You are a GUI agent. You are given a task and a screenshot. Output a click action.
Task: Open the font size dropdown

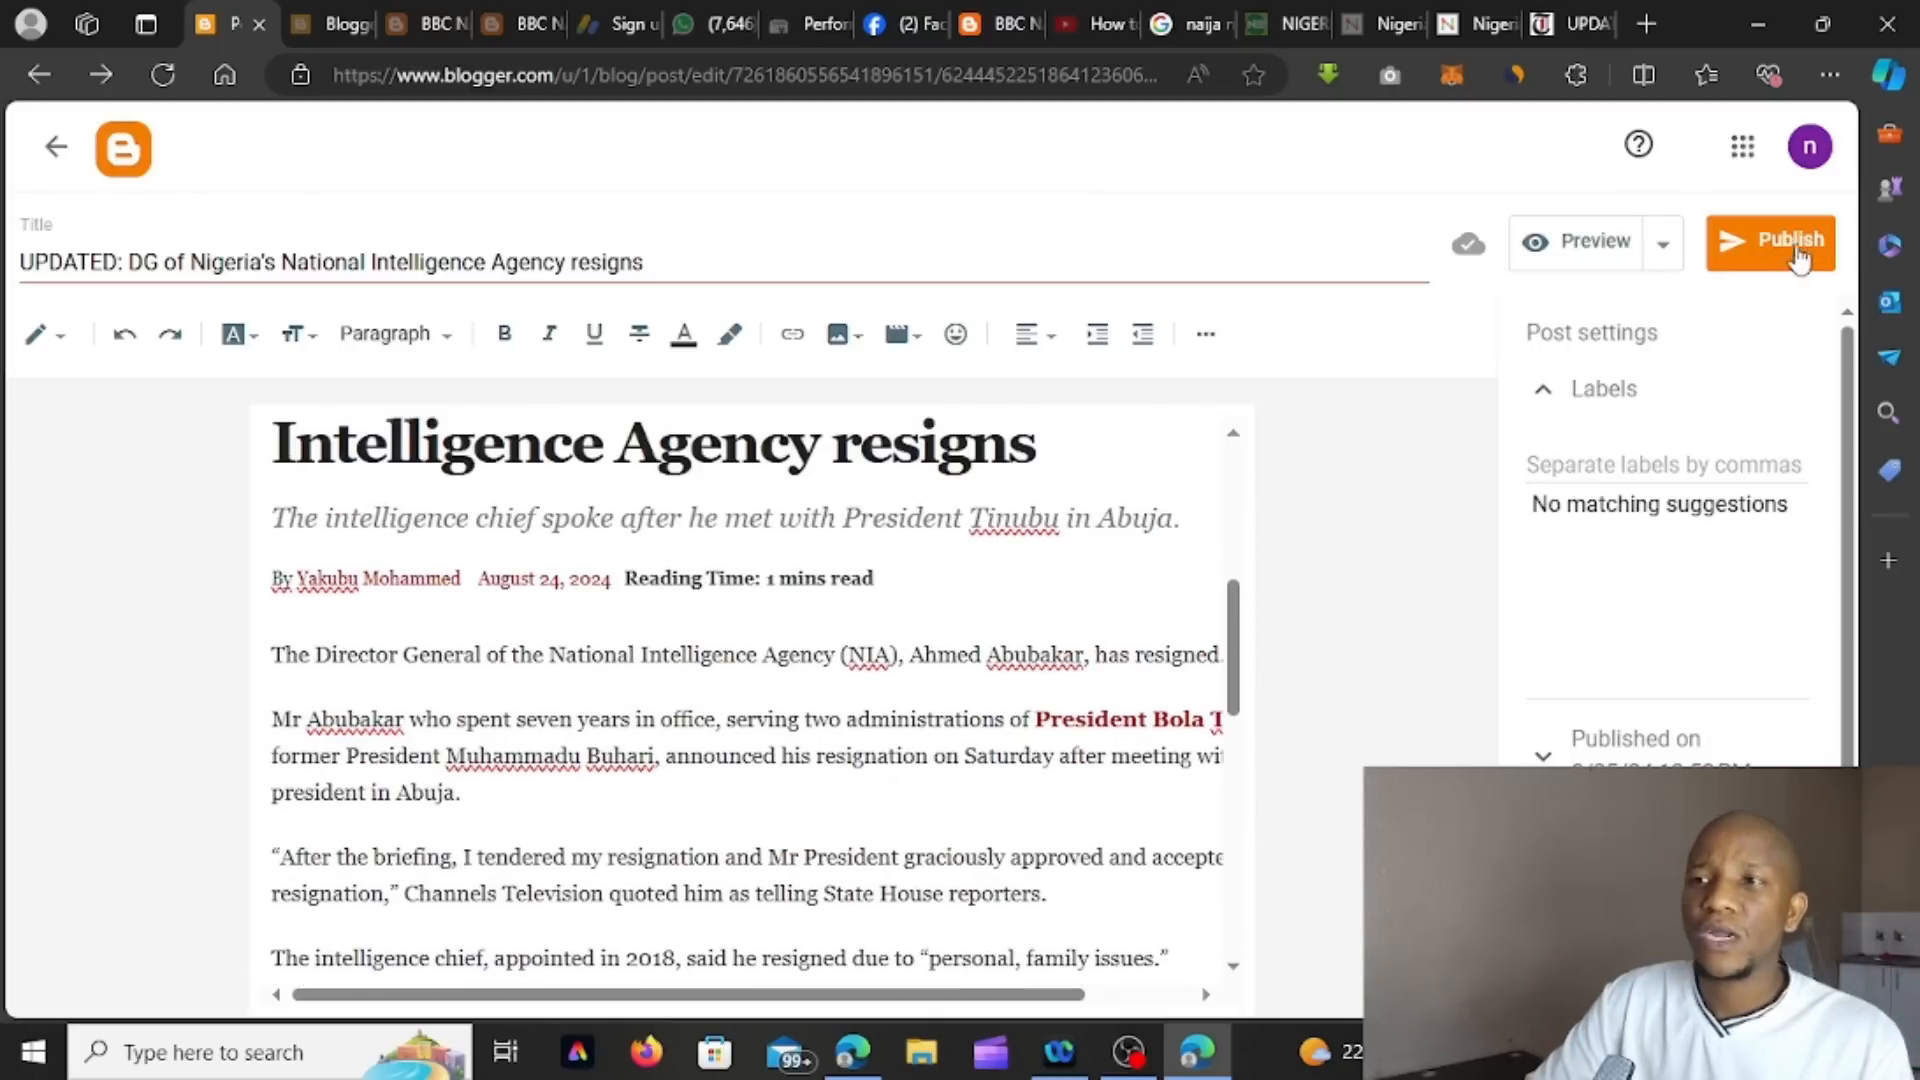(298, 334)
